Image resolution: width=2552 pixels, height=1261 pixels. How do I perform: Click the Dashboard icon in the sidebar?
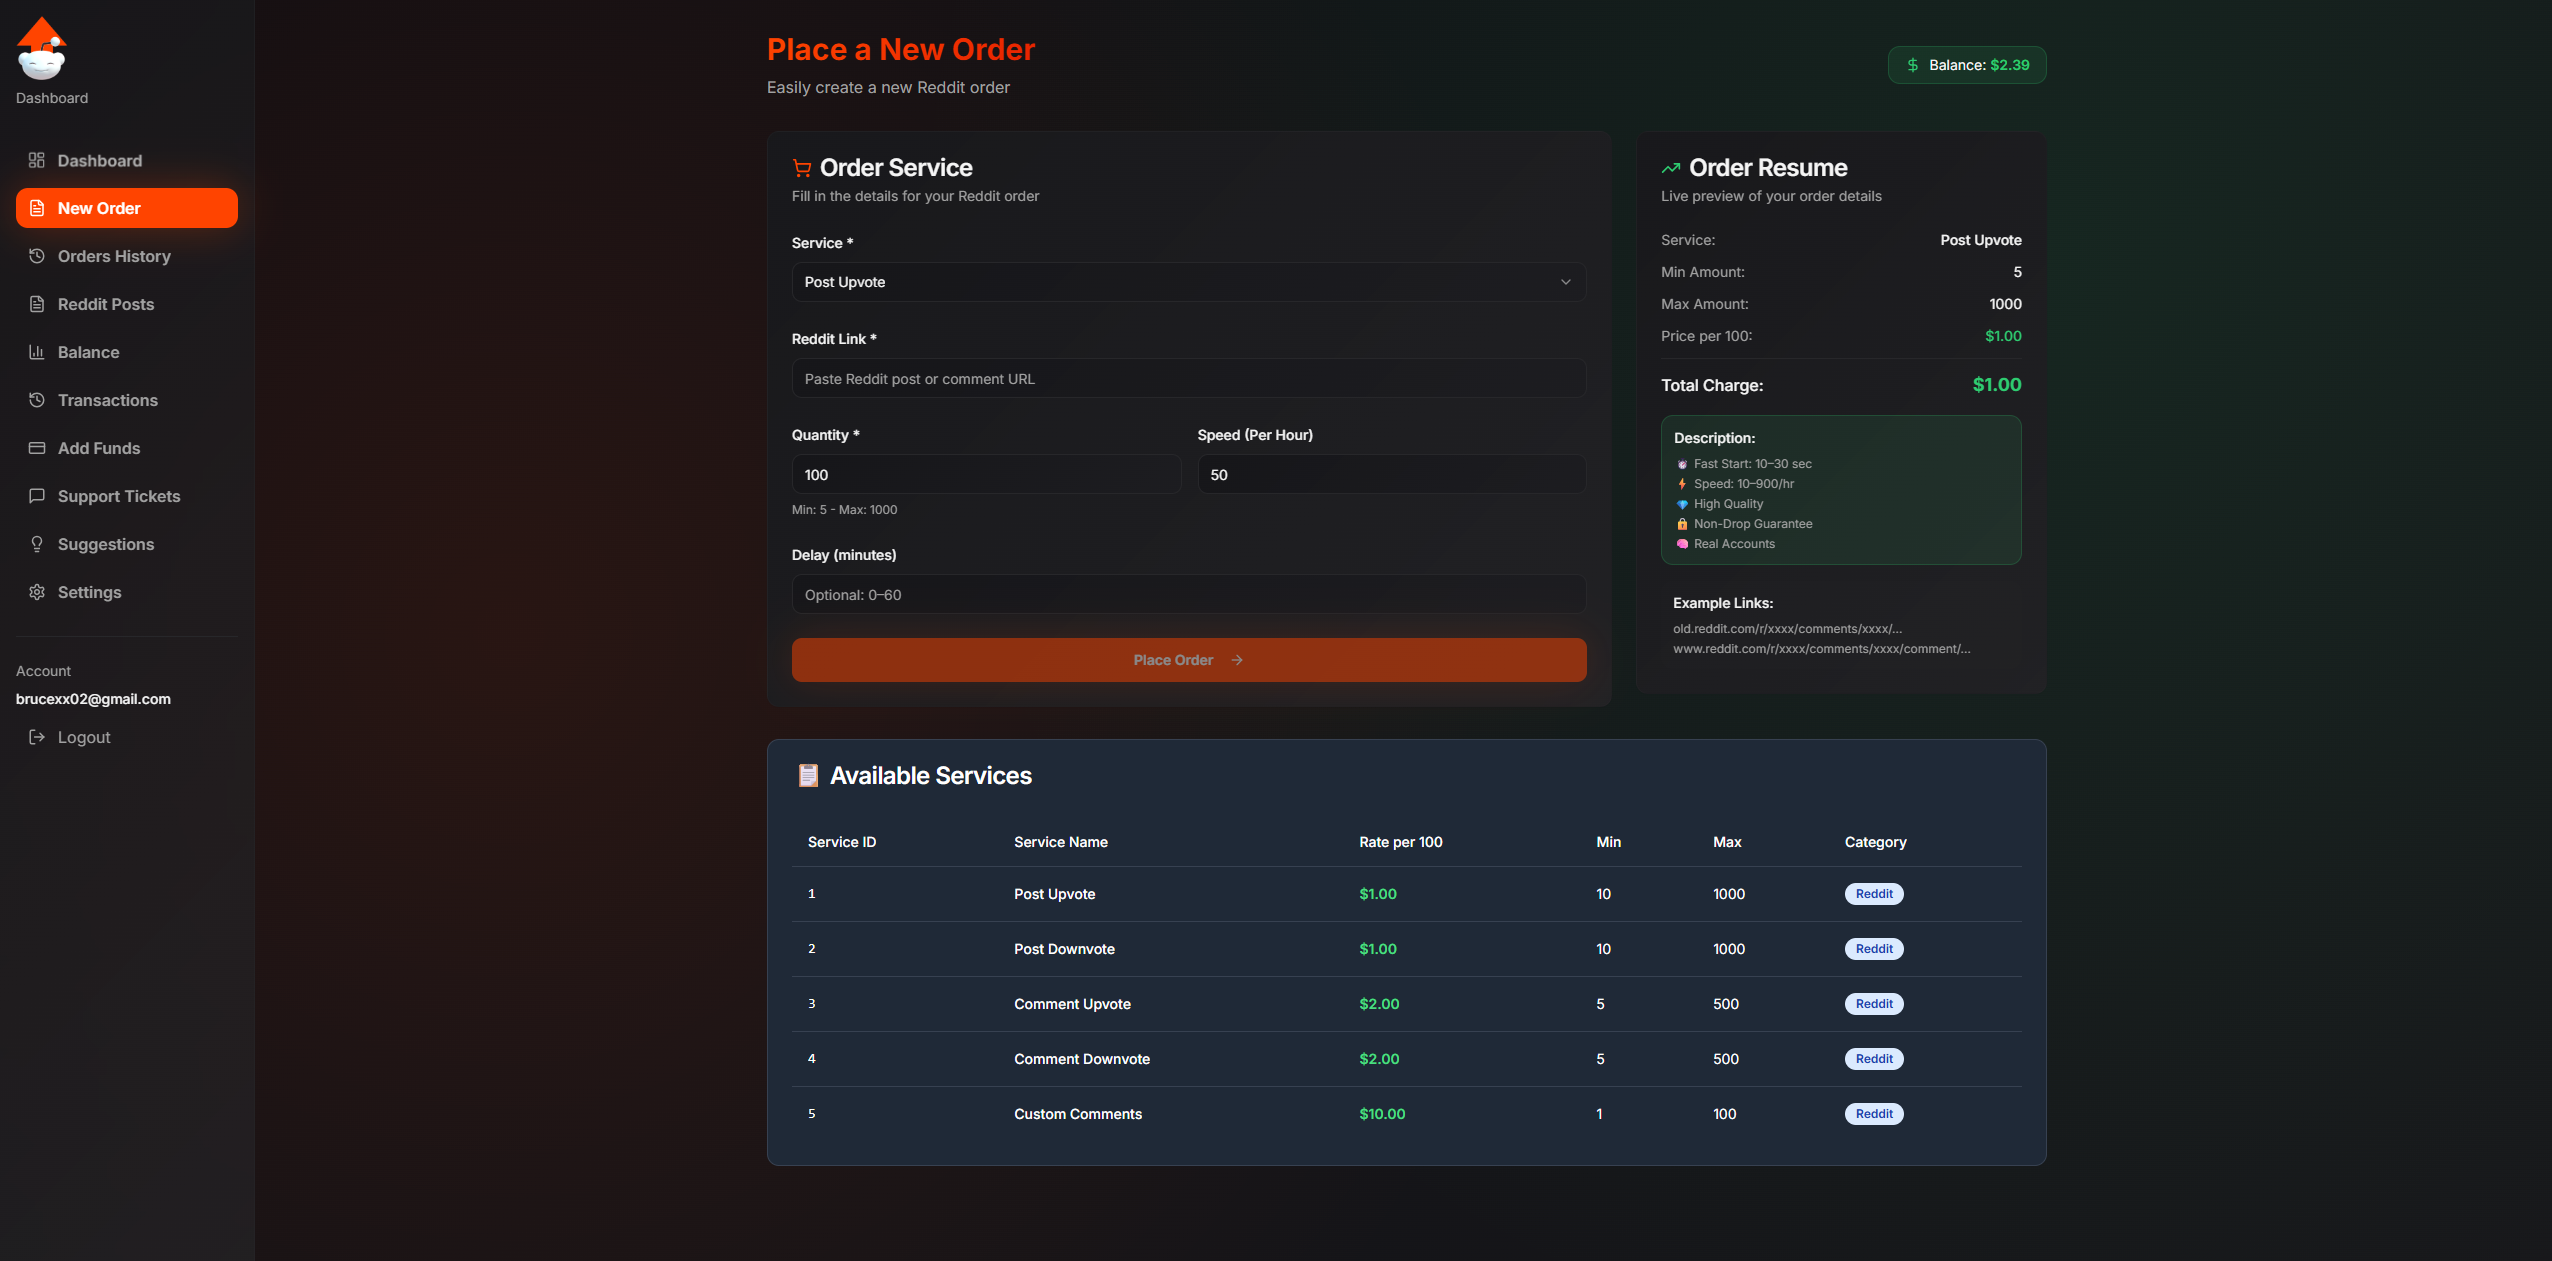click(36, 160)
